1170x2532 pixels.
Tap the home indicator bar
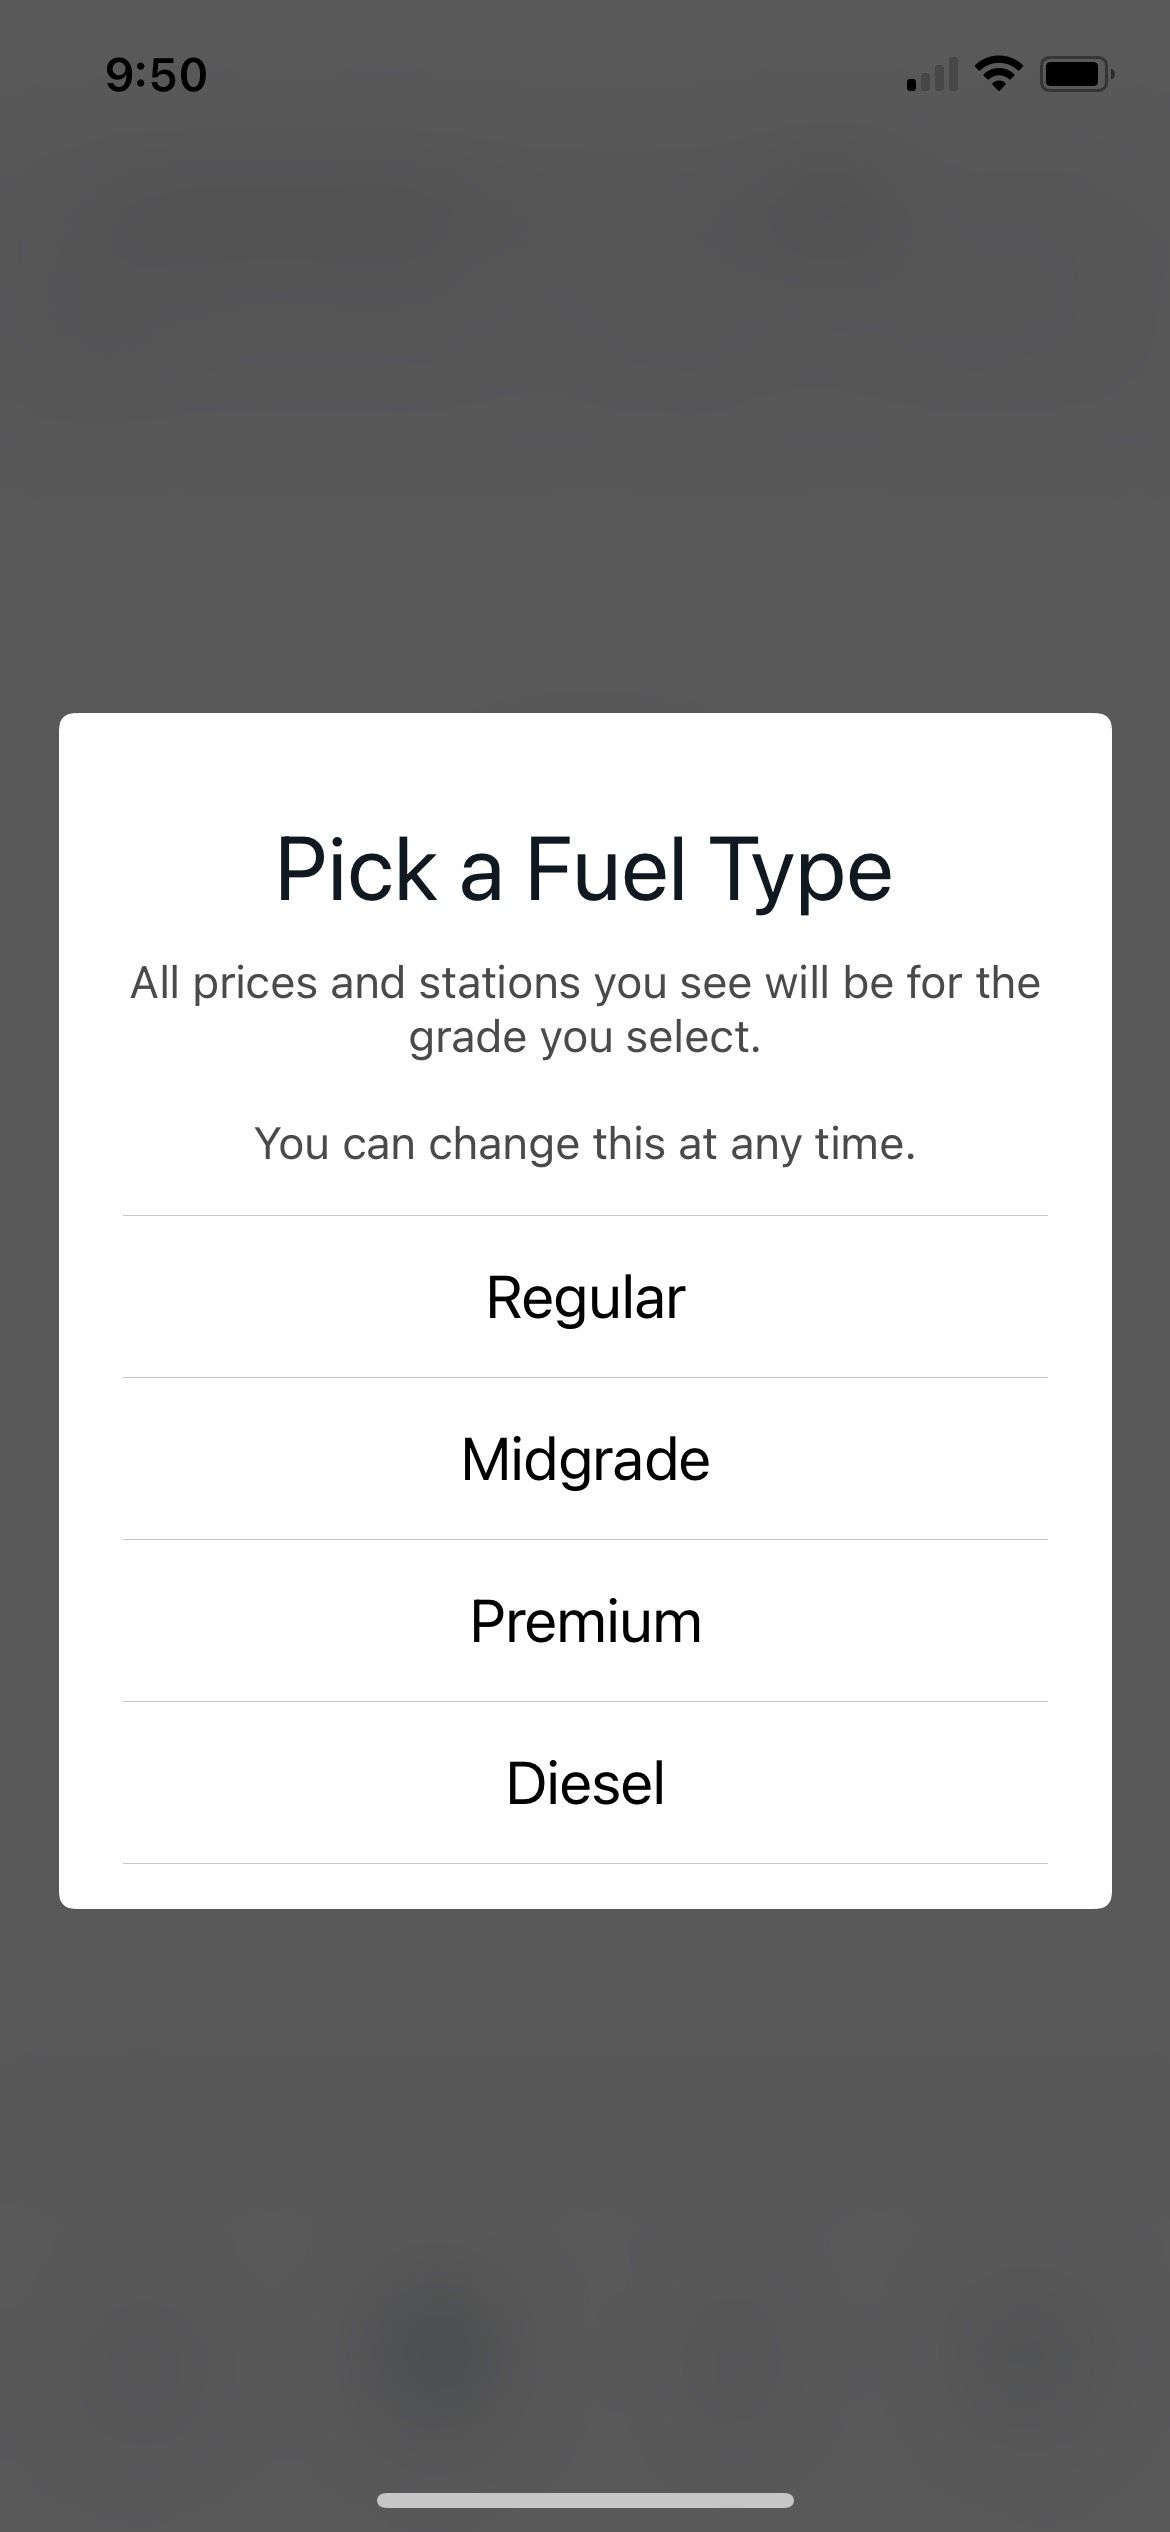tap(585, 2500)
